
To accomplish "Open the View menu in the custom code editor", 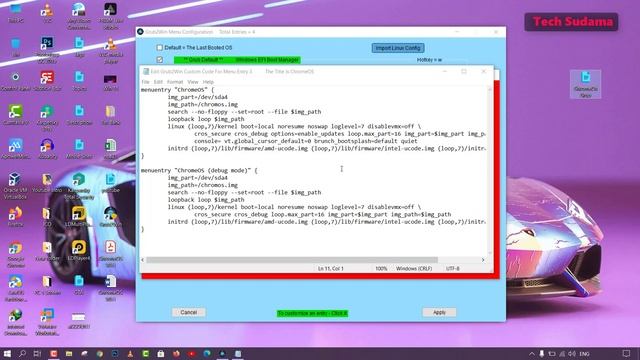I will tap(193, 82).
